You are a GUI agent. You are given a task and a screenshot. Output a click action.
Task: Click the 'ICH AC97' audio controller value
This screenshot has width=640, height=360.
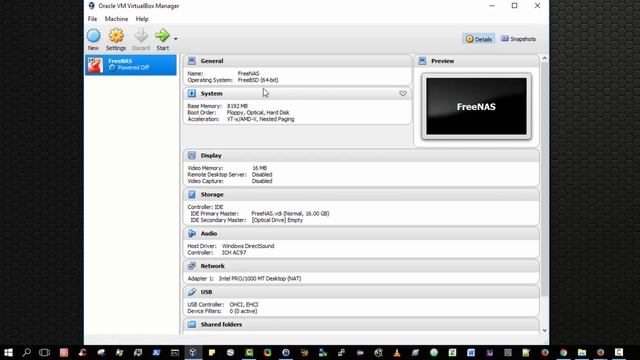click(x=234, y=253)
